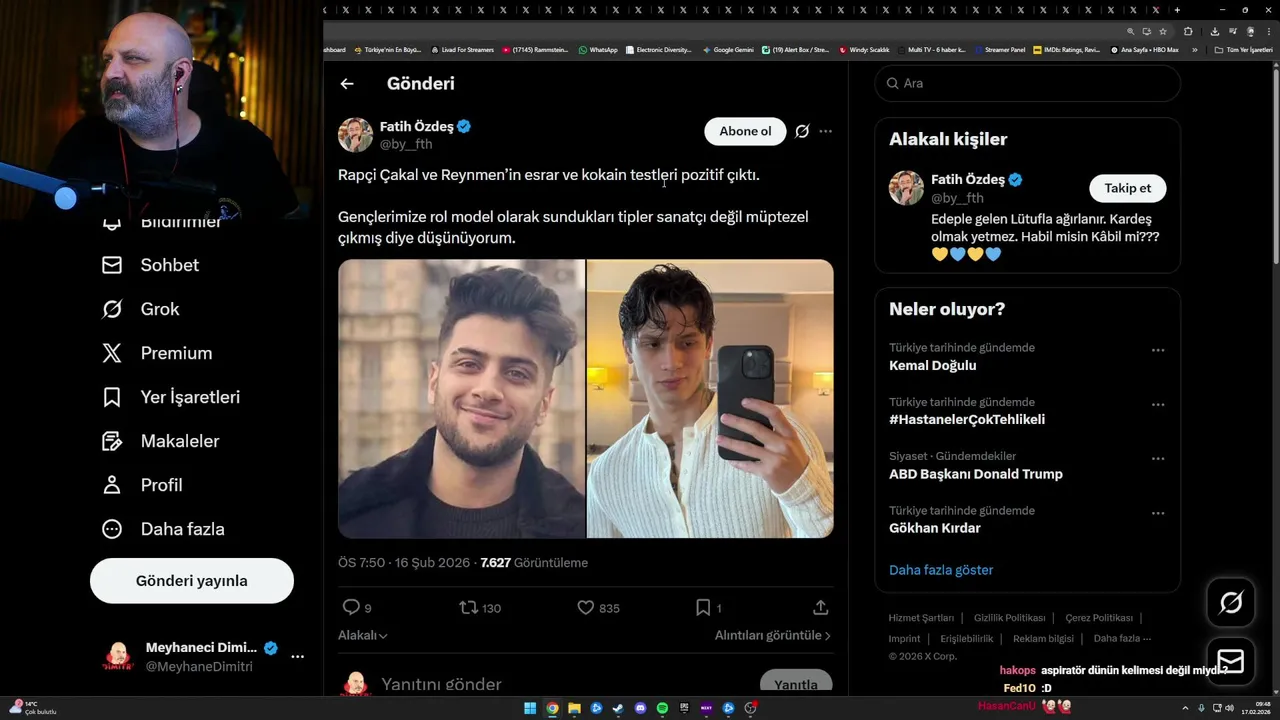Bookmark the post with the bookmark icon
1280x720 pixels.
(703, 607)
